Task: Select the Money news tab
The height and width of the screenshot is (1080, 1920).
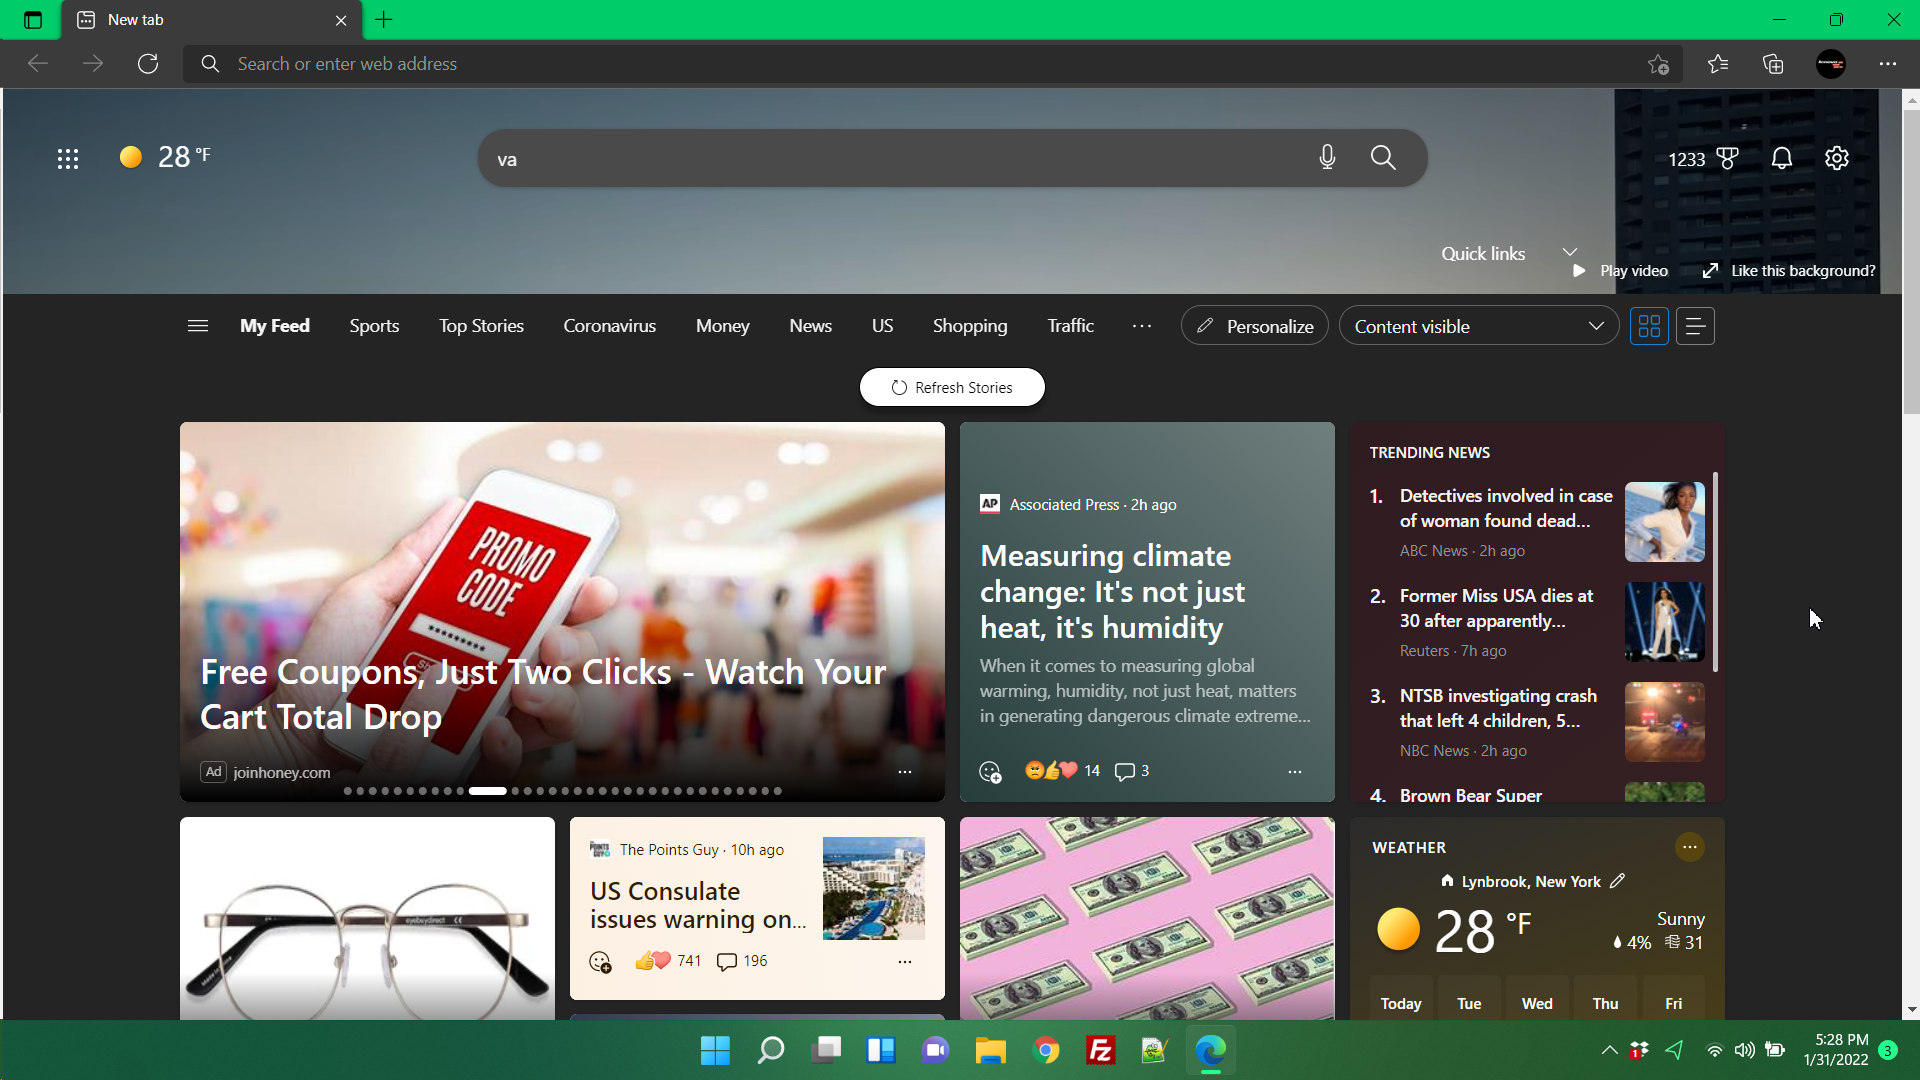Action: (723, 326)
